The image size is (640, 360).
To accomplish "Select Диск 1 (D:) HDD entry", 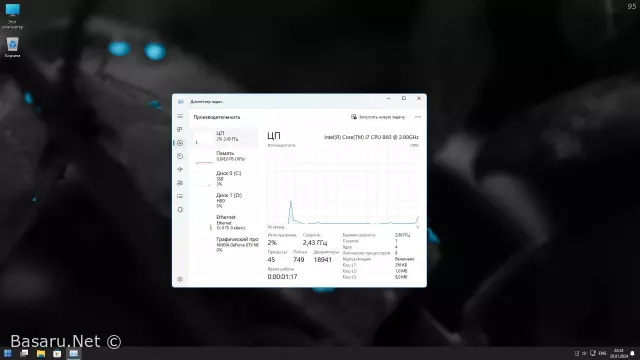I will [x=226, y=200].
